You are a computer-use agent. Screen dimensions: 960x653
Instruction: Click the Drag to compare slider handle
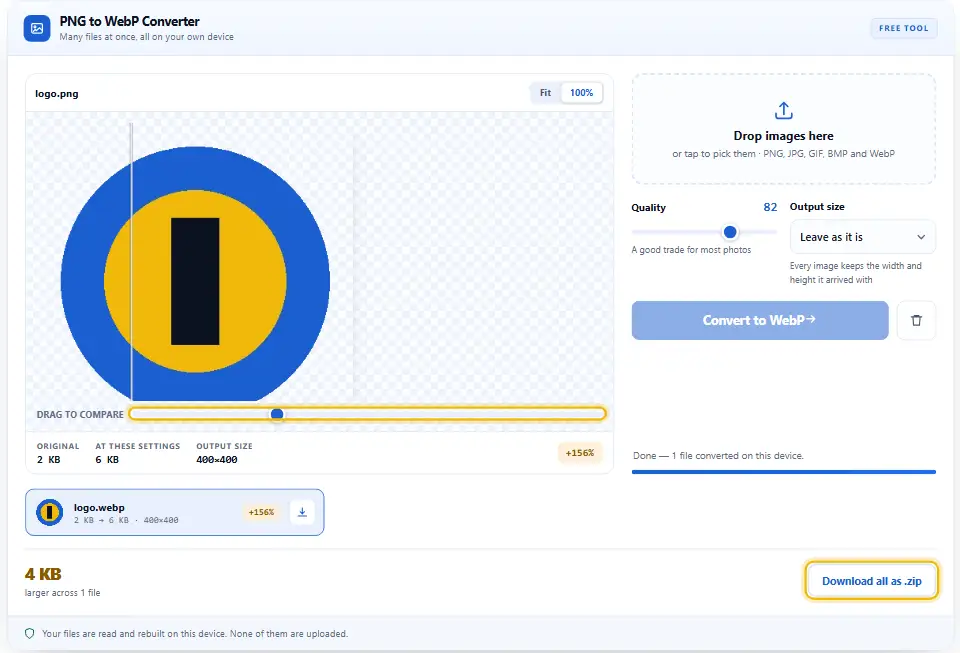click(x=277, y=414)
